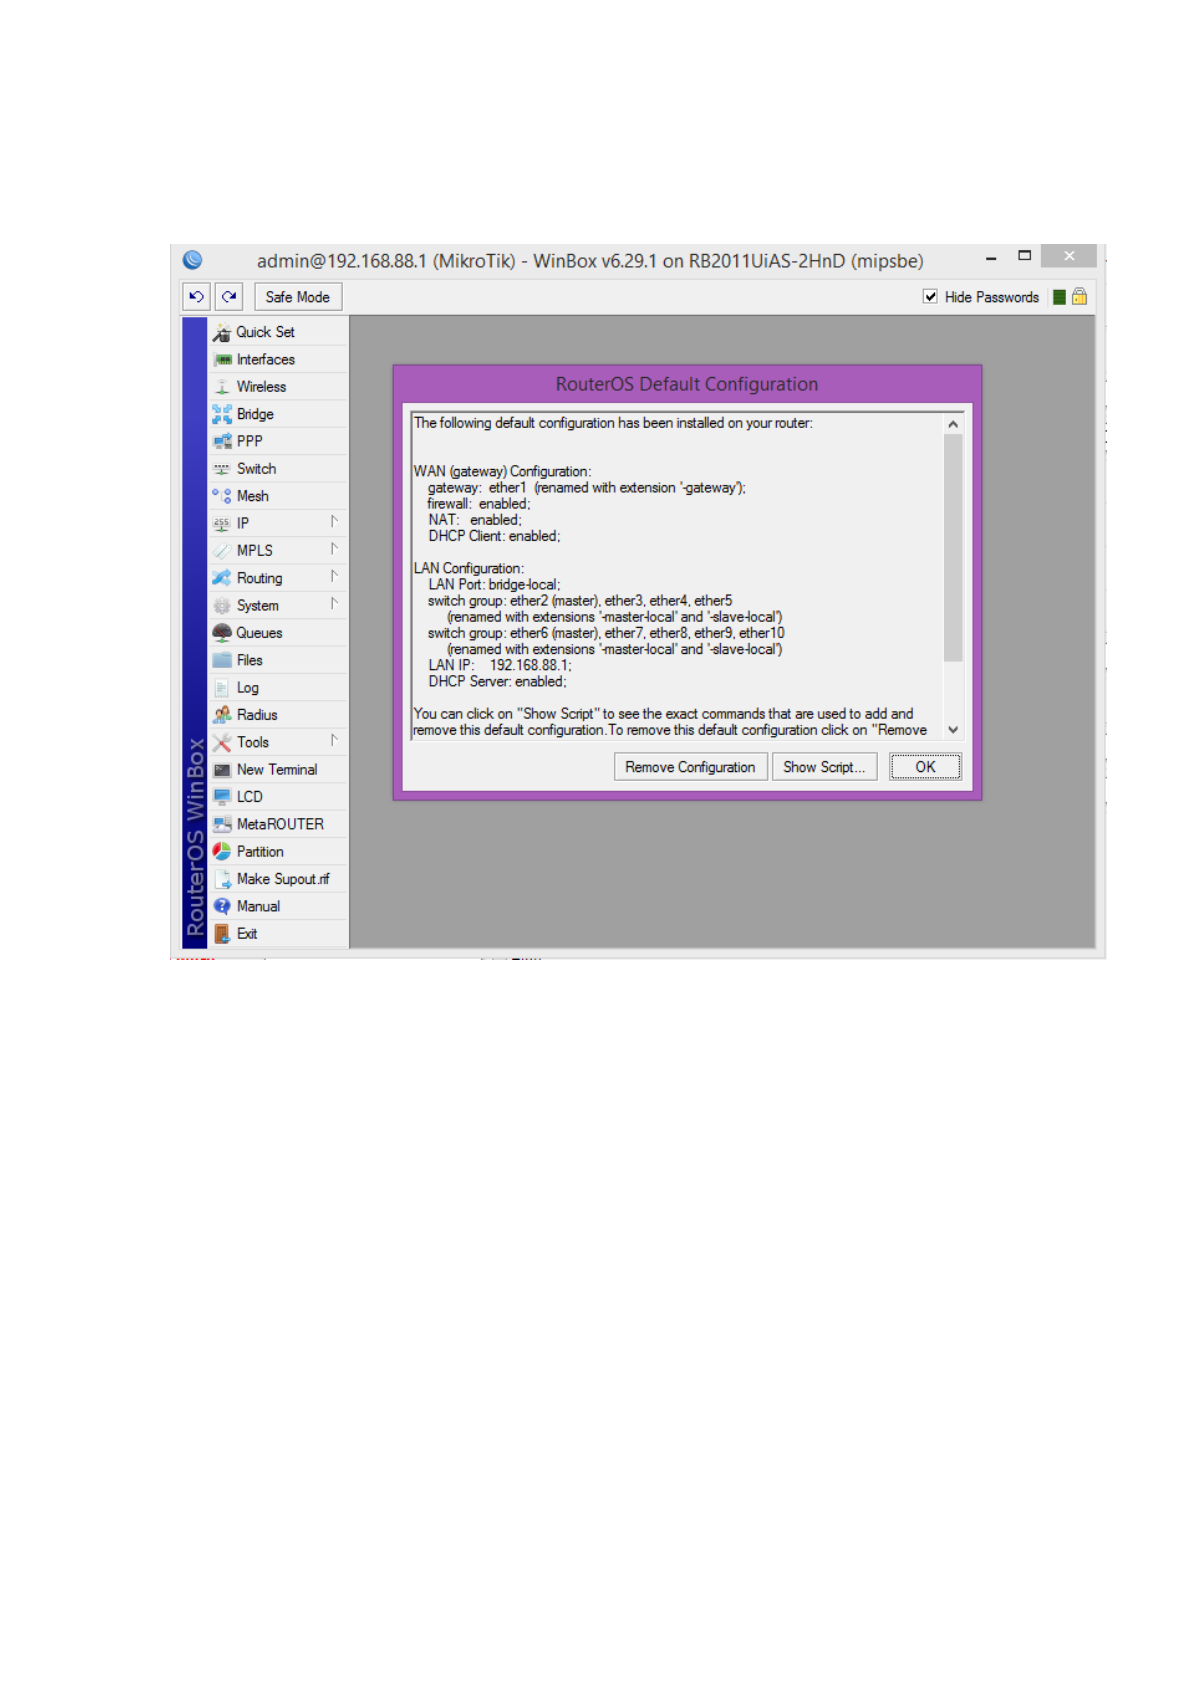Click the Switch icon

point(222,469)
